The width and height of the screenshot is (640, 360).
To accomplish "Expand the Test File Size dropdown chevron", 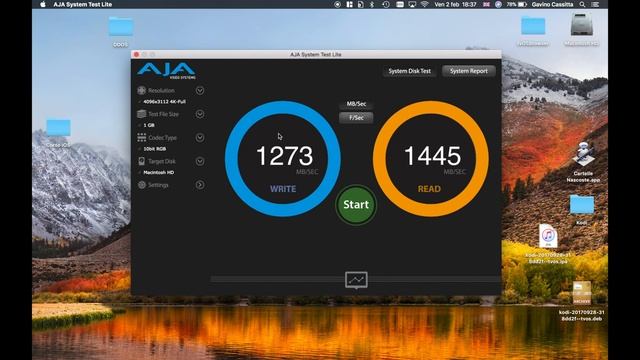I will click(x=200, y=114).
